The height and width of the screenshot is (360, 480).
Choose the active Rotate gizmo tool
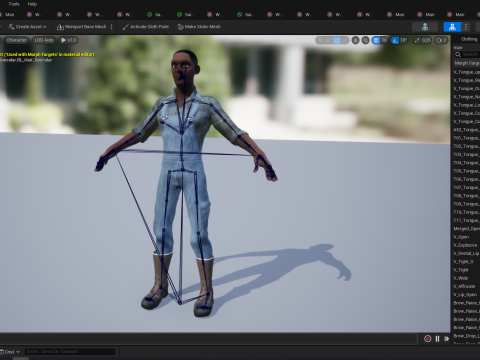coord(337,40)
